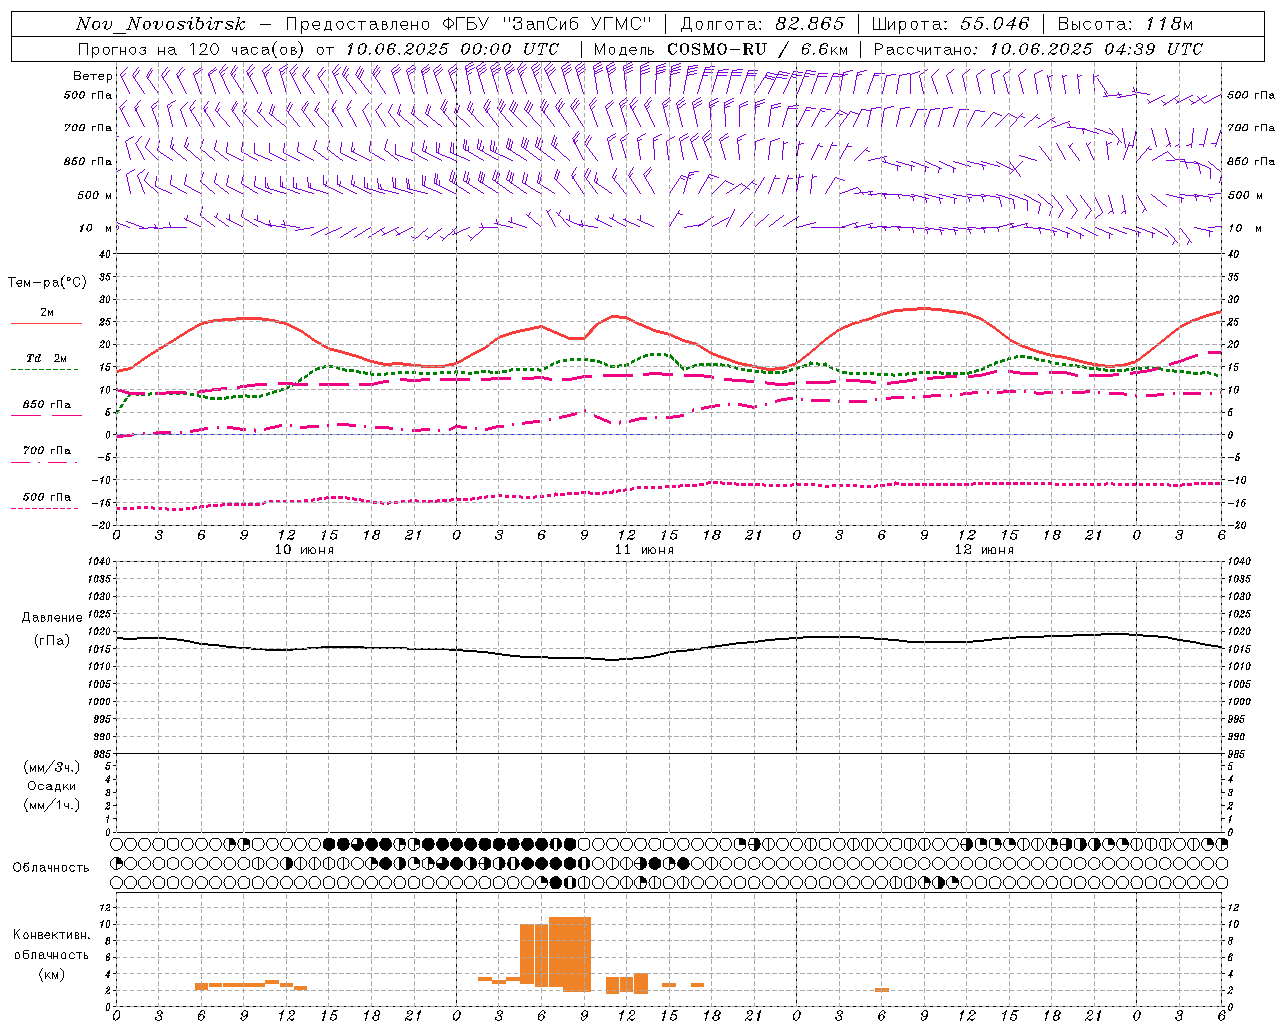Click the Nov_Novosibirsk station title
1280x1024 pixels.
click(x=160, y=24)
